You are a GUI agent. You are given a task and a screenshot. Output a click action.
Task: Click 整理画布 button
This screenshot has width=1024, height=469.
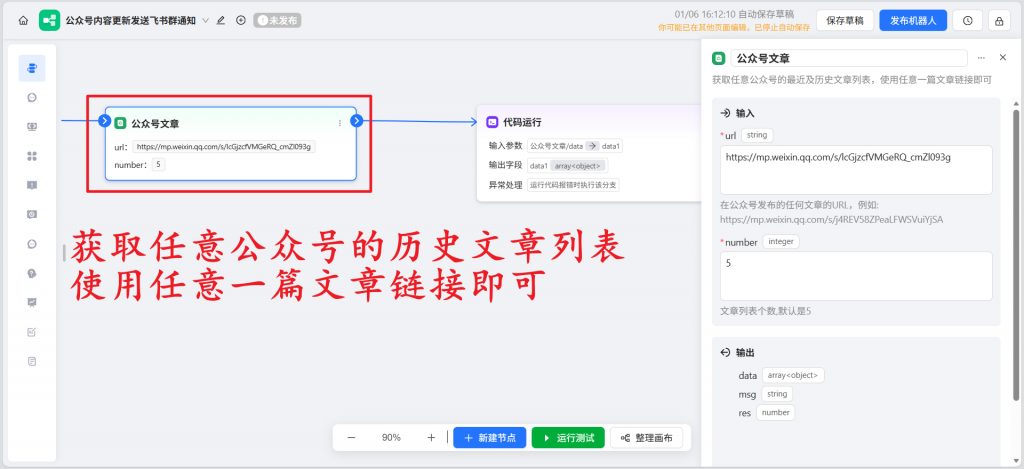pyautogui.click(x=647, y=438)
